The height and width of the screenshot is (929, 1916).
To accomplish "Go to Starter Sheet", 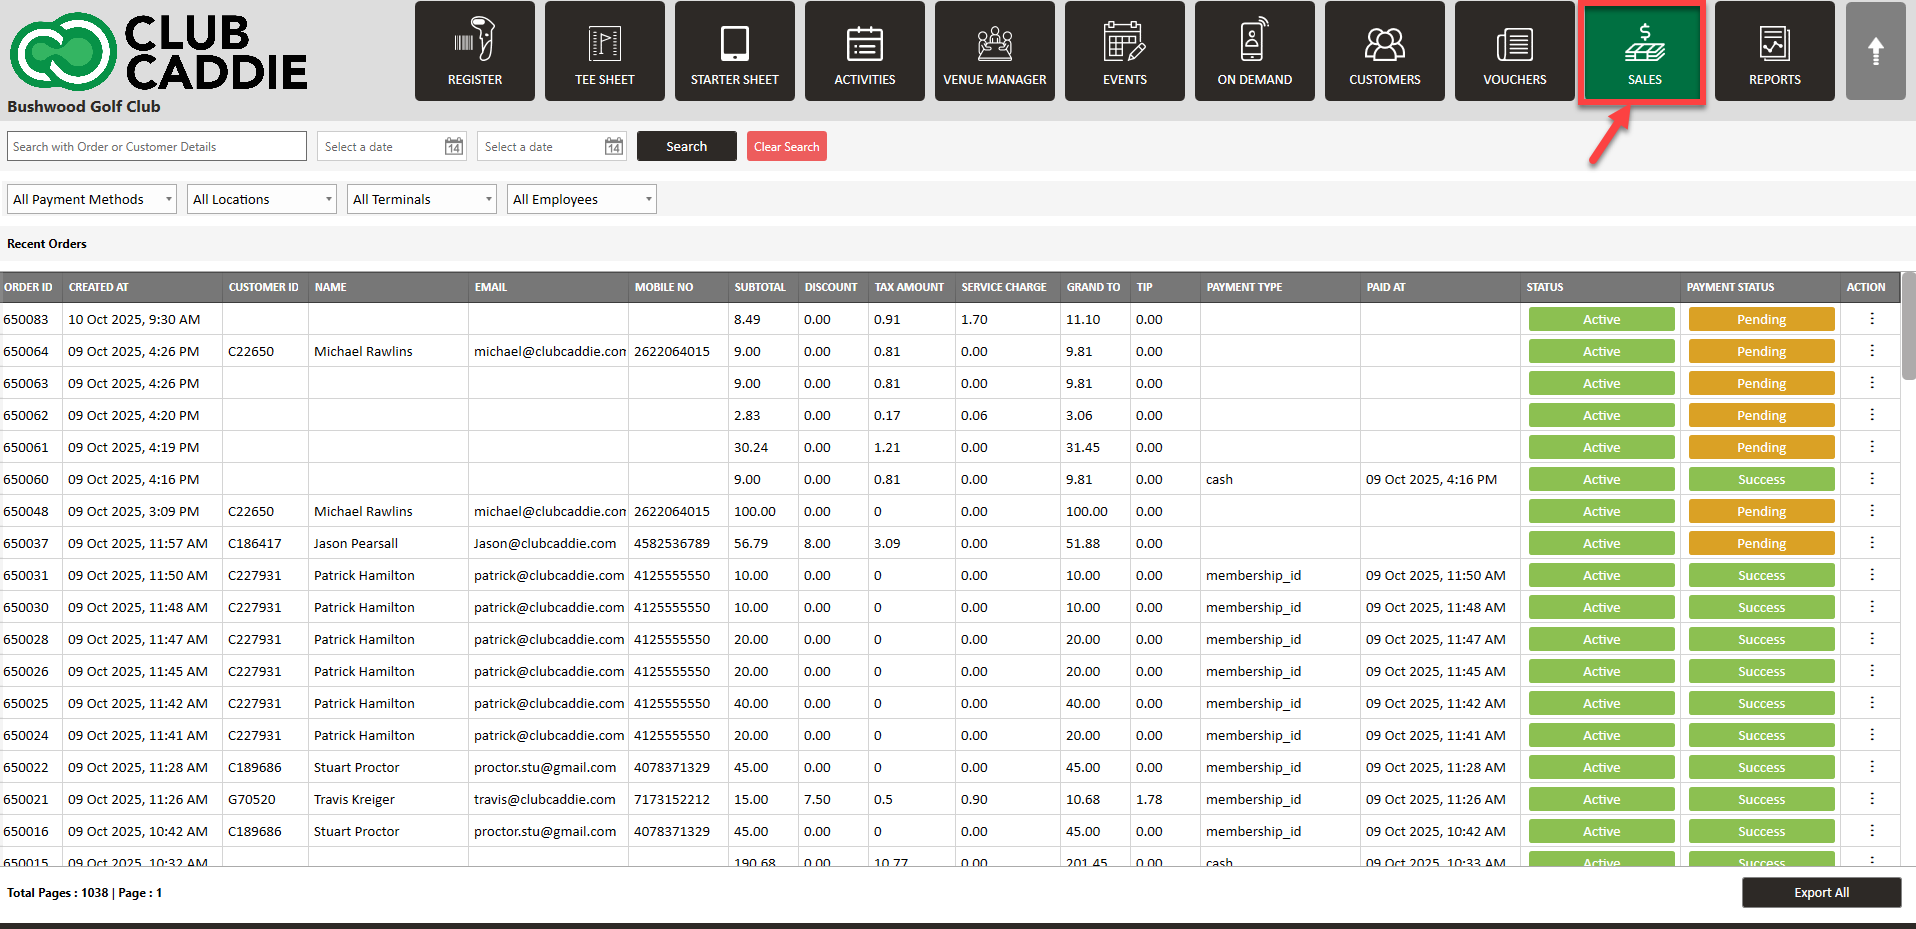I will [734, 52].
